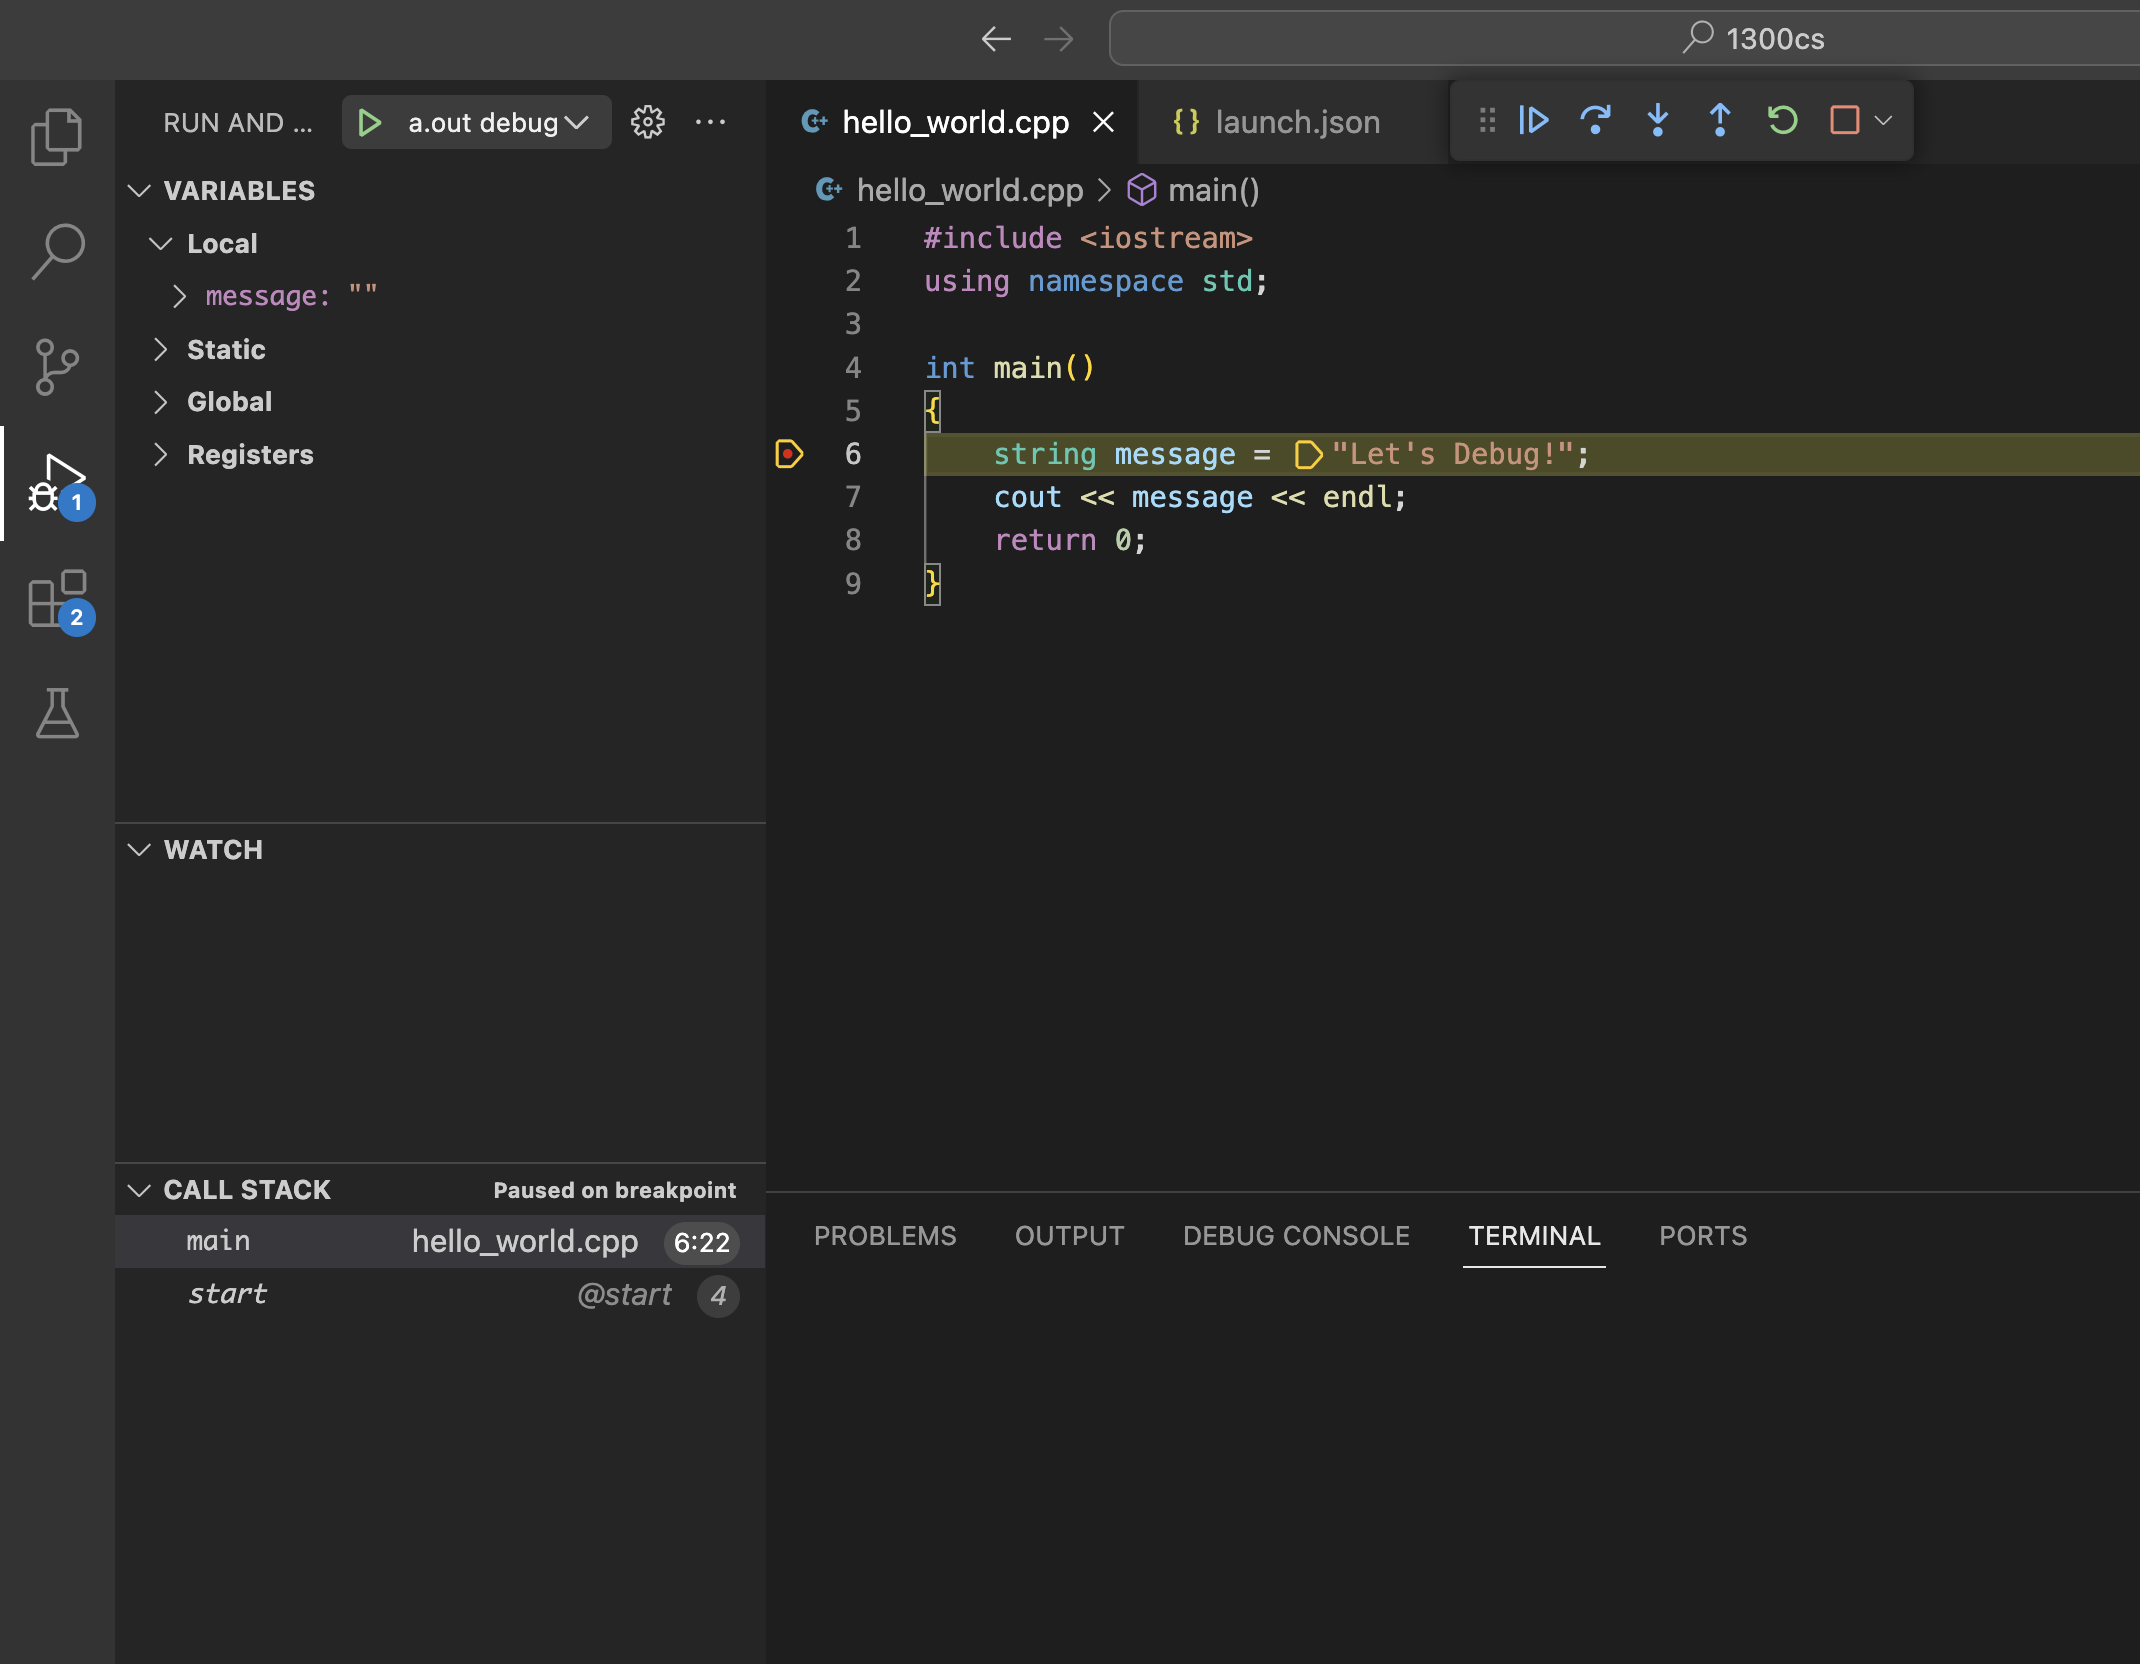Screen dimensions: 2140x1664
Task: Open the Extensions view
Action: click(x=57, y=600)
